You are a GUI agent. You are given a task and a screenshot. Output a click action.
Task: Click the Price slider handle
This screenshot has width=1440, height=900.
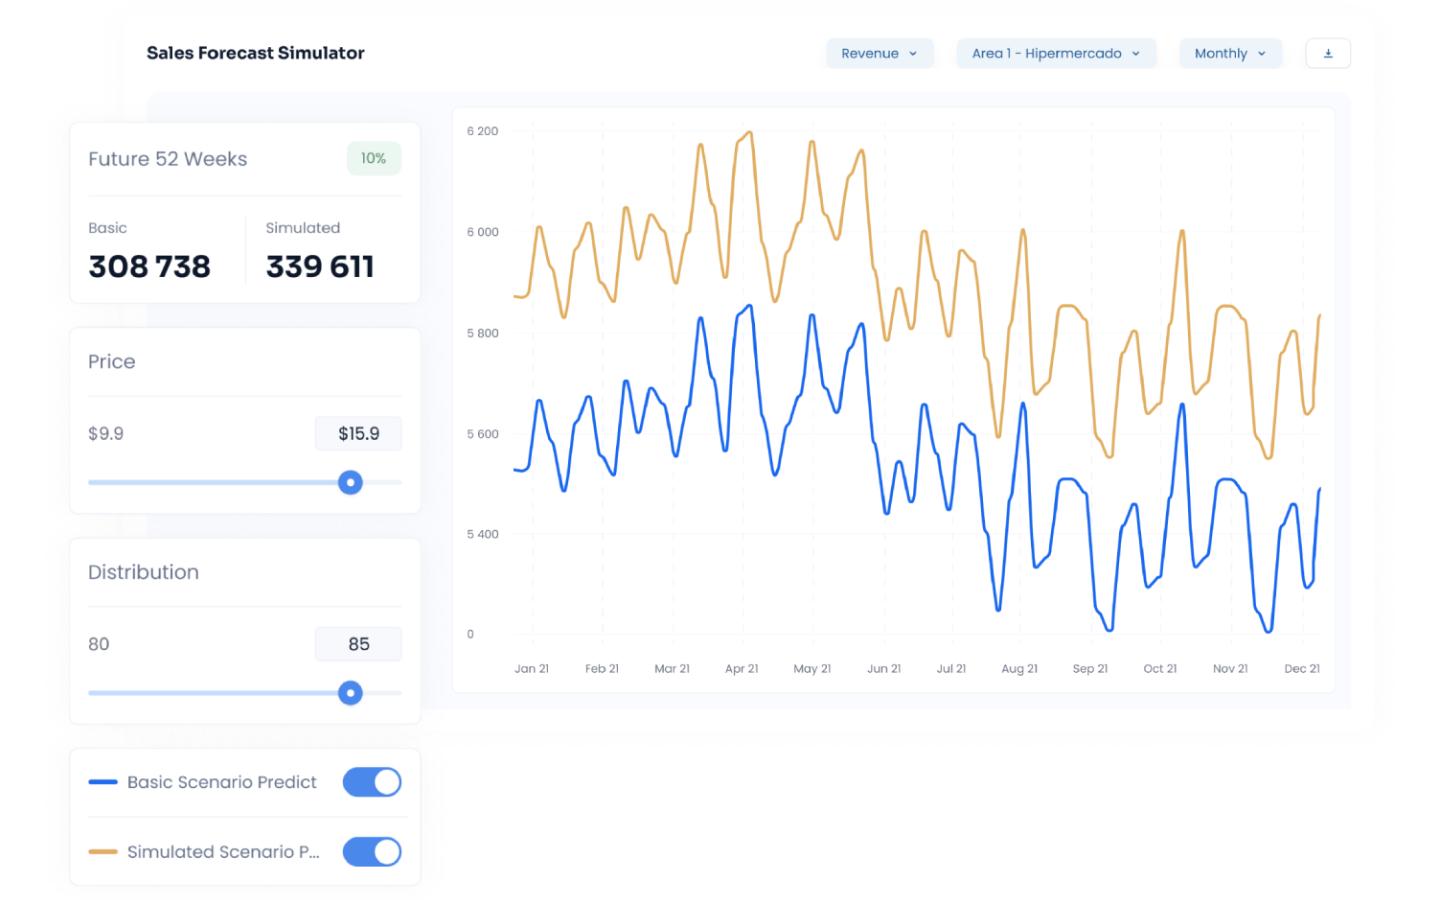(x=350, y=482)
